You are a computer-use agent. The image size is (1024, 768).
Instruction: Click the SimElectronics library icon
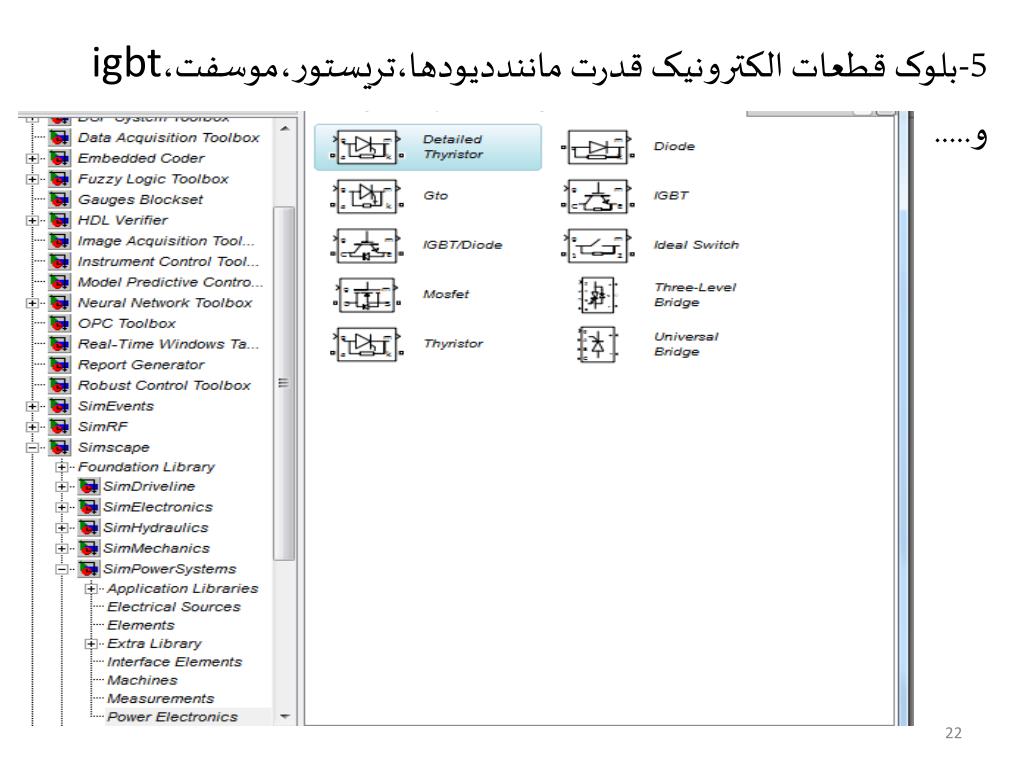(88, 507)
